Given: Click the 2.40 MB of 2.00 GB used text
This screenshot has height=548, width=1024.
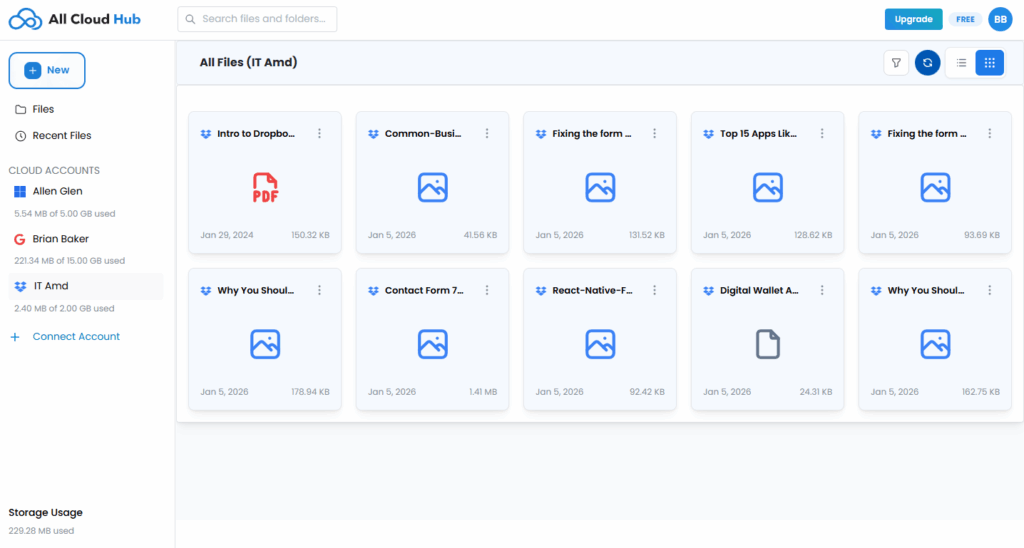Looking at the screenshot, I should tap(64, 308).
